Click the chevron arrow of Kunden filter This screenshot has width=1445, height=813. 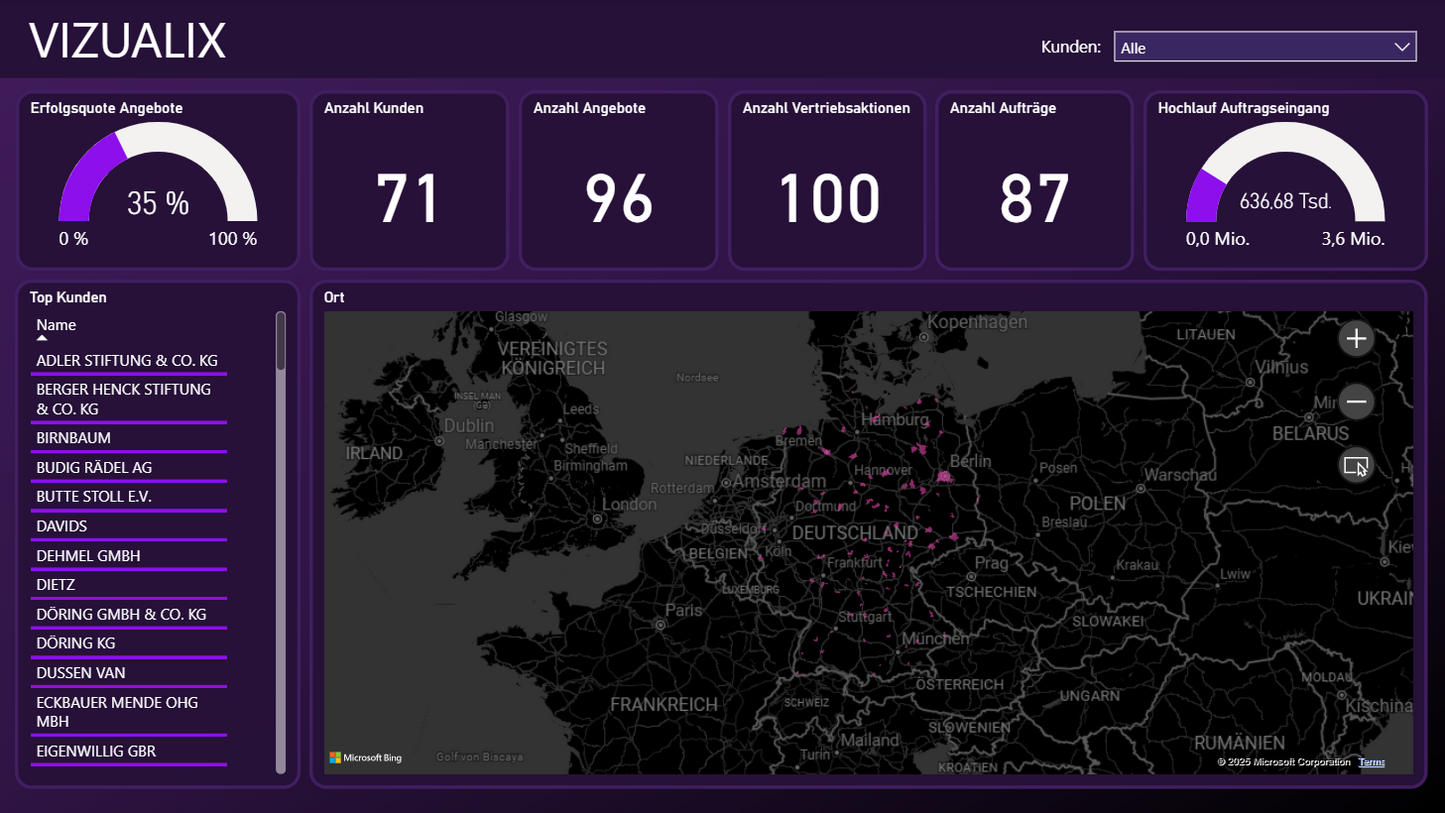pos(1401,47)
